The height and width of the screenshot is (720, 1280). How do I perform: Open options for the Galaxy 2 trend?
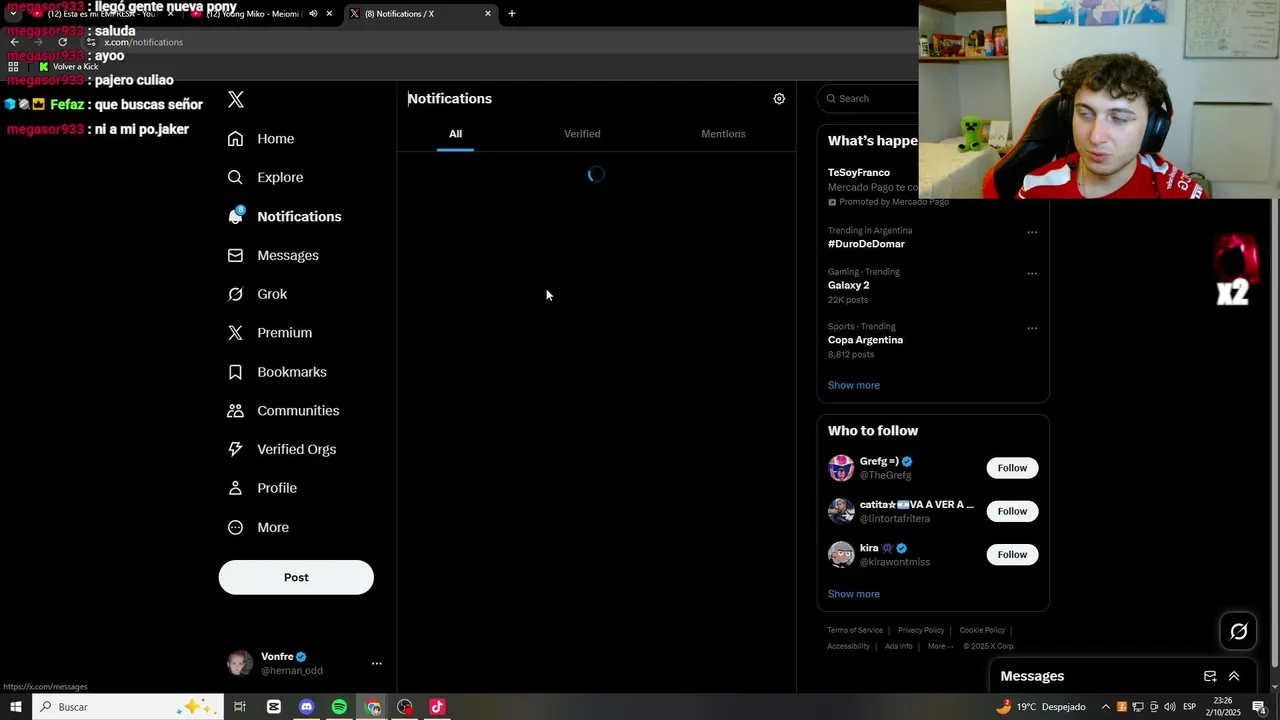coord(1032,273)
